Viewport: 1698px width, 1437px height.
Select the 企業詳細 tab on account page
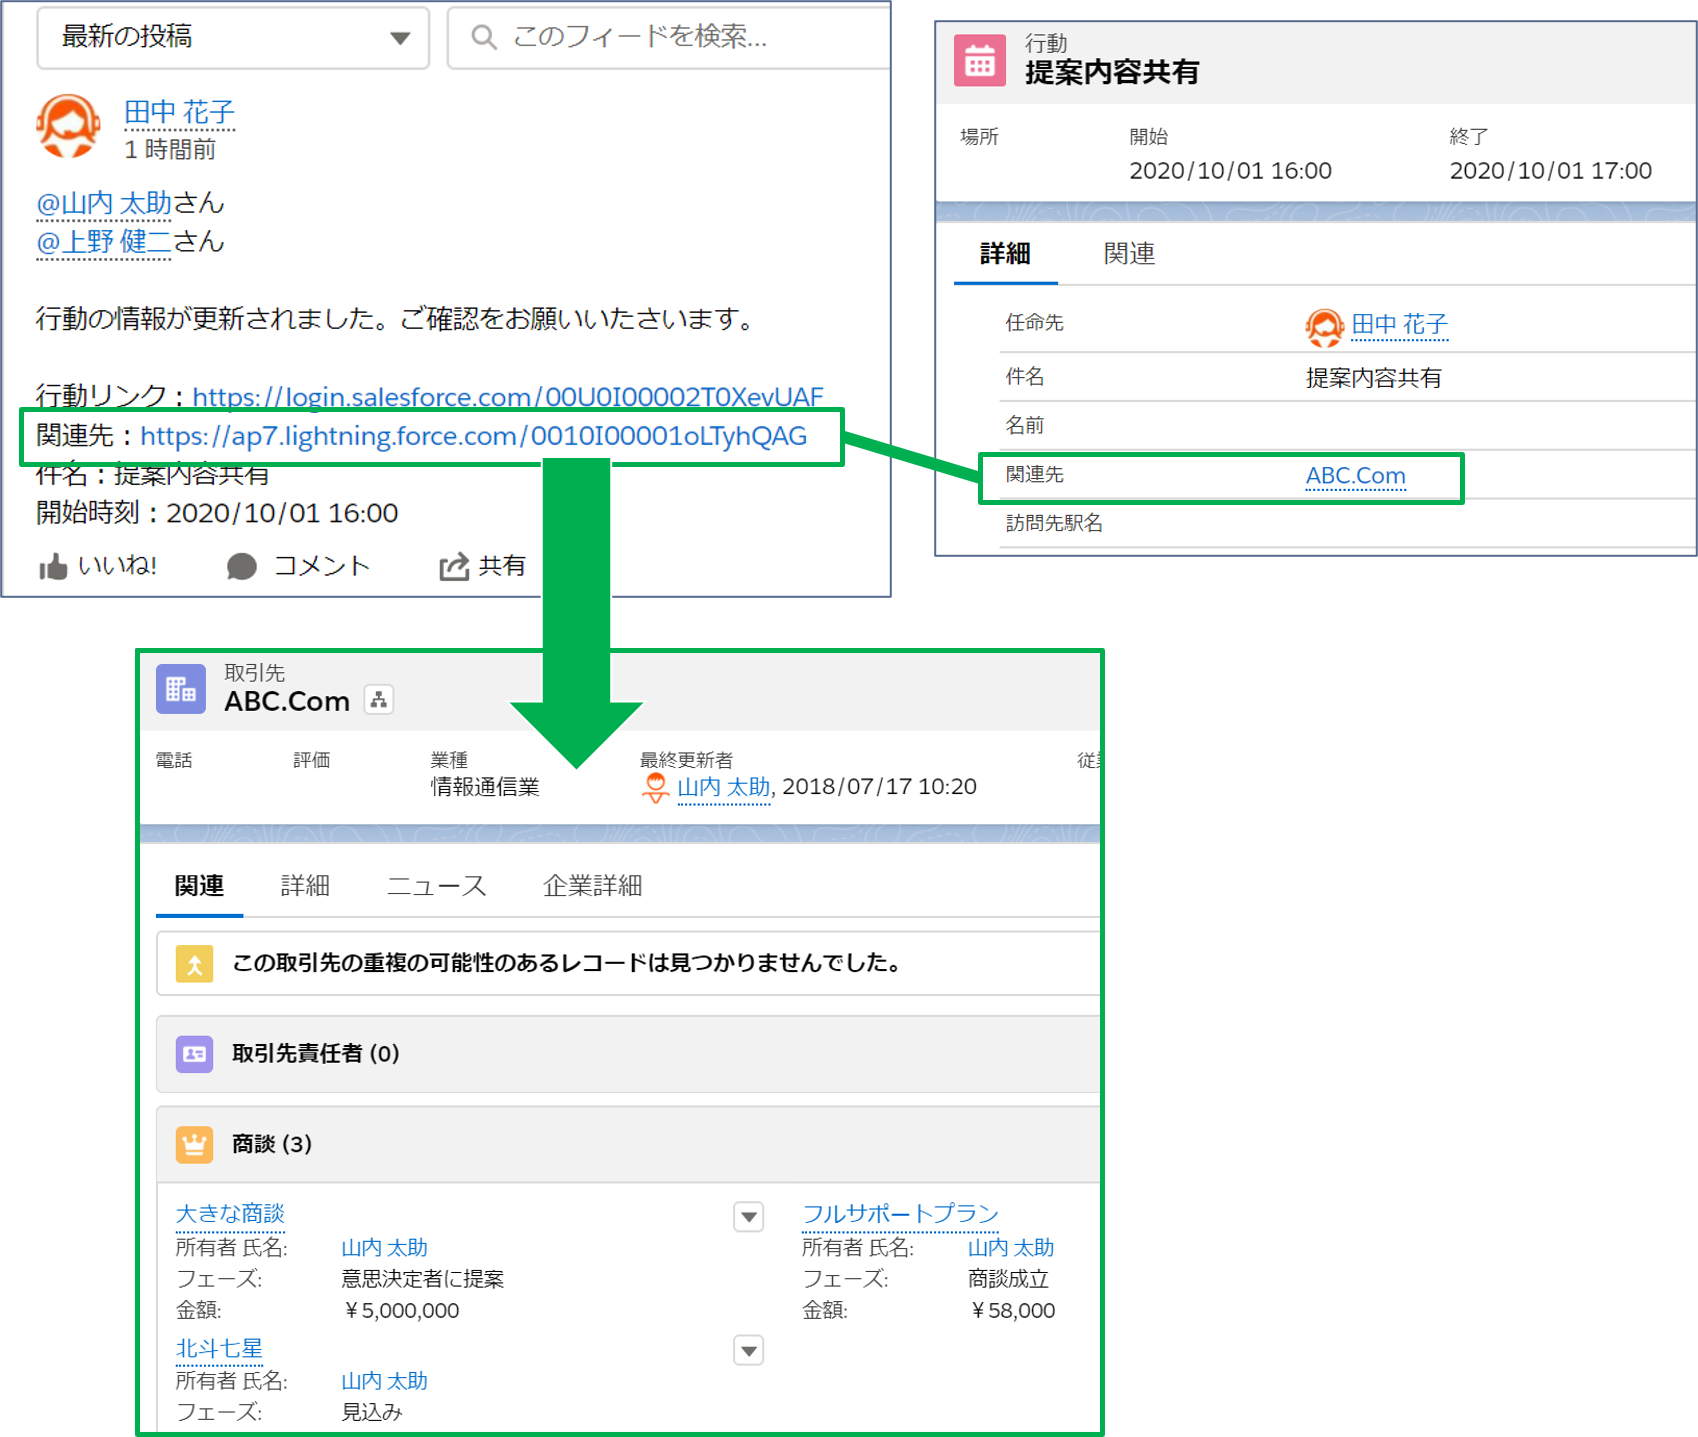click(592, 886)
